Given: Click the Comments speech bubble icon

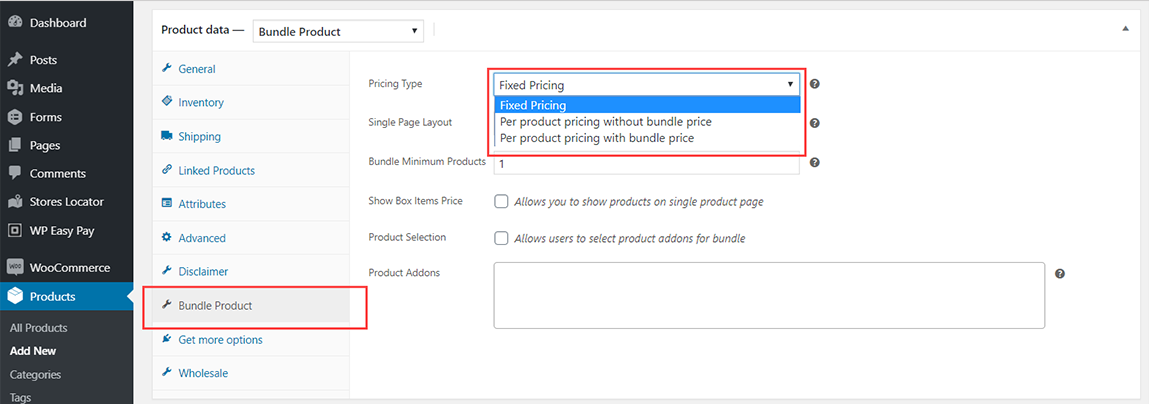Looking at the screenshot, I should point(15,173).
